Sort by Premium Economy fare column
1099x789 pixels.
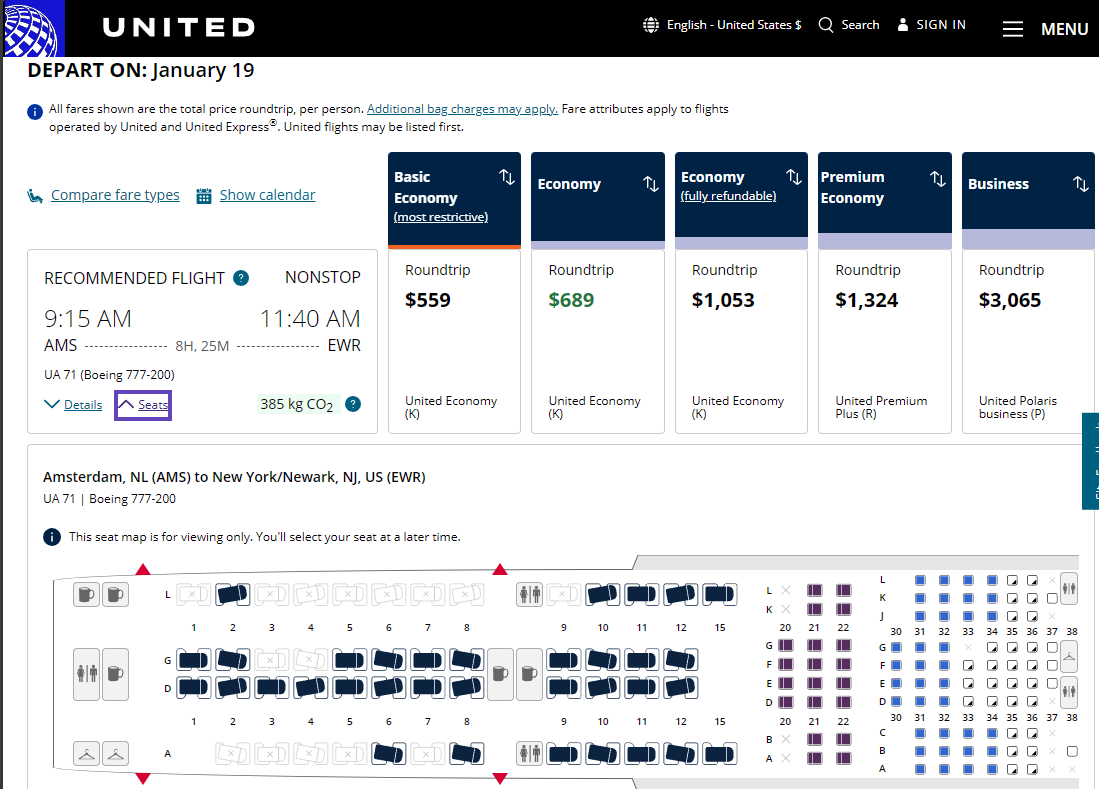(x=937, y=178)
